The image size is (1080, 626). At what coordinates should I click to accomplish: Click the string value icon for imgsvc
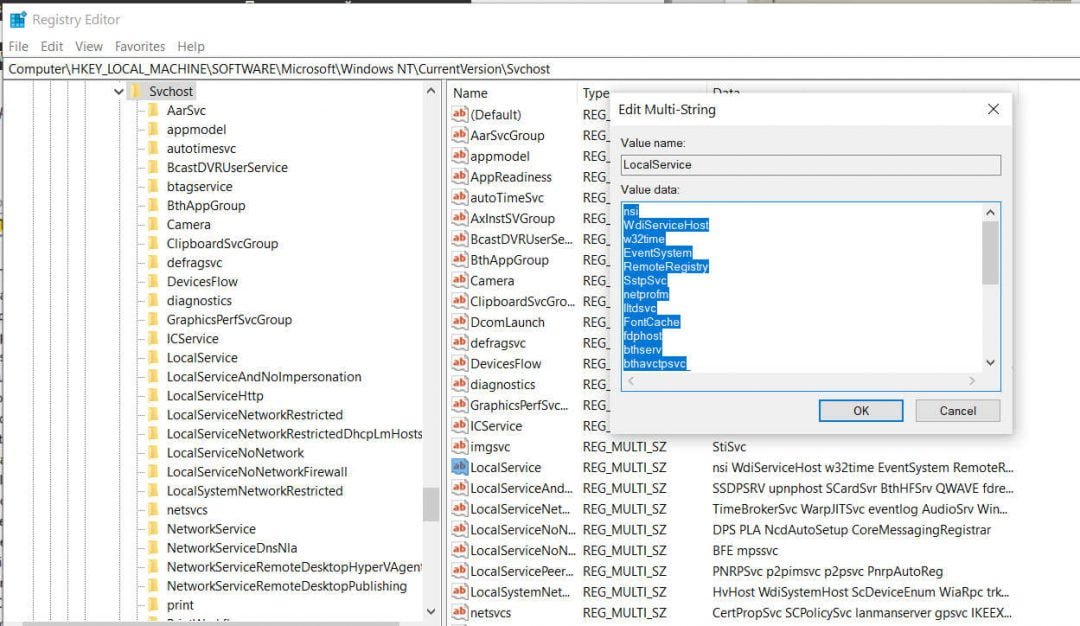[x=460, y=447]
